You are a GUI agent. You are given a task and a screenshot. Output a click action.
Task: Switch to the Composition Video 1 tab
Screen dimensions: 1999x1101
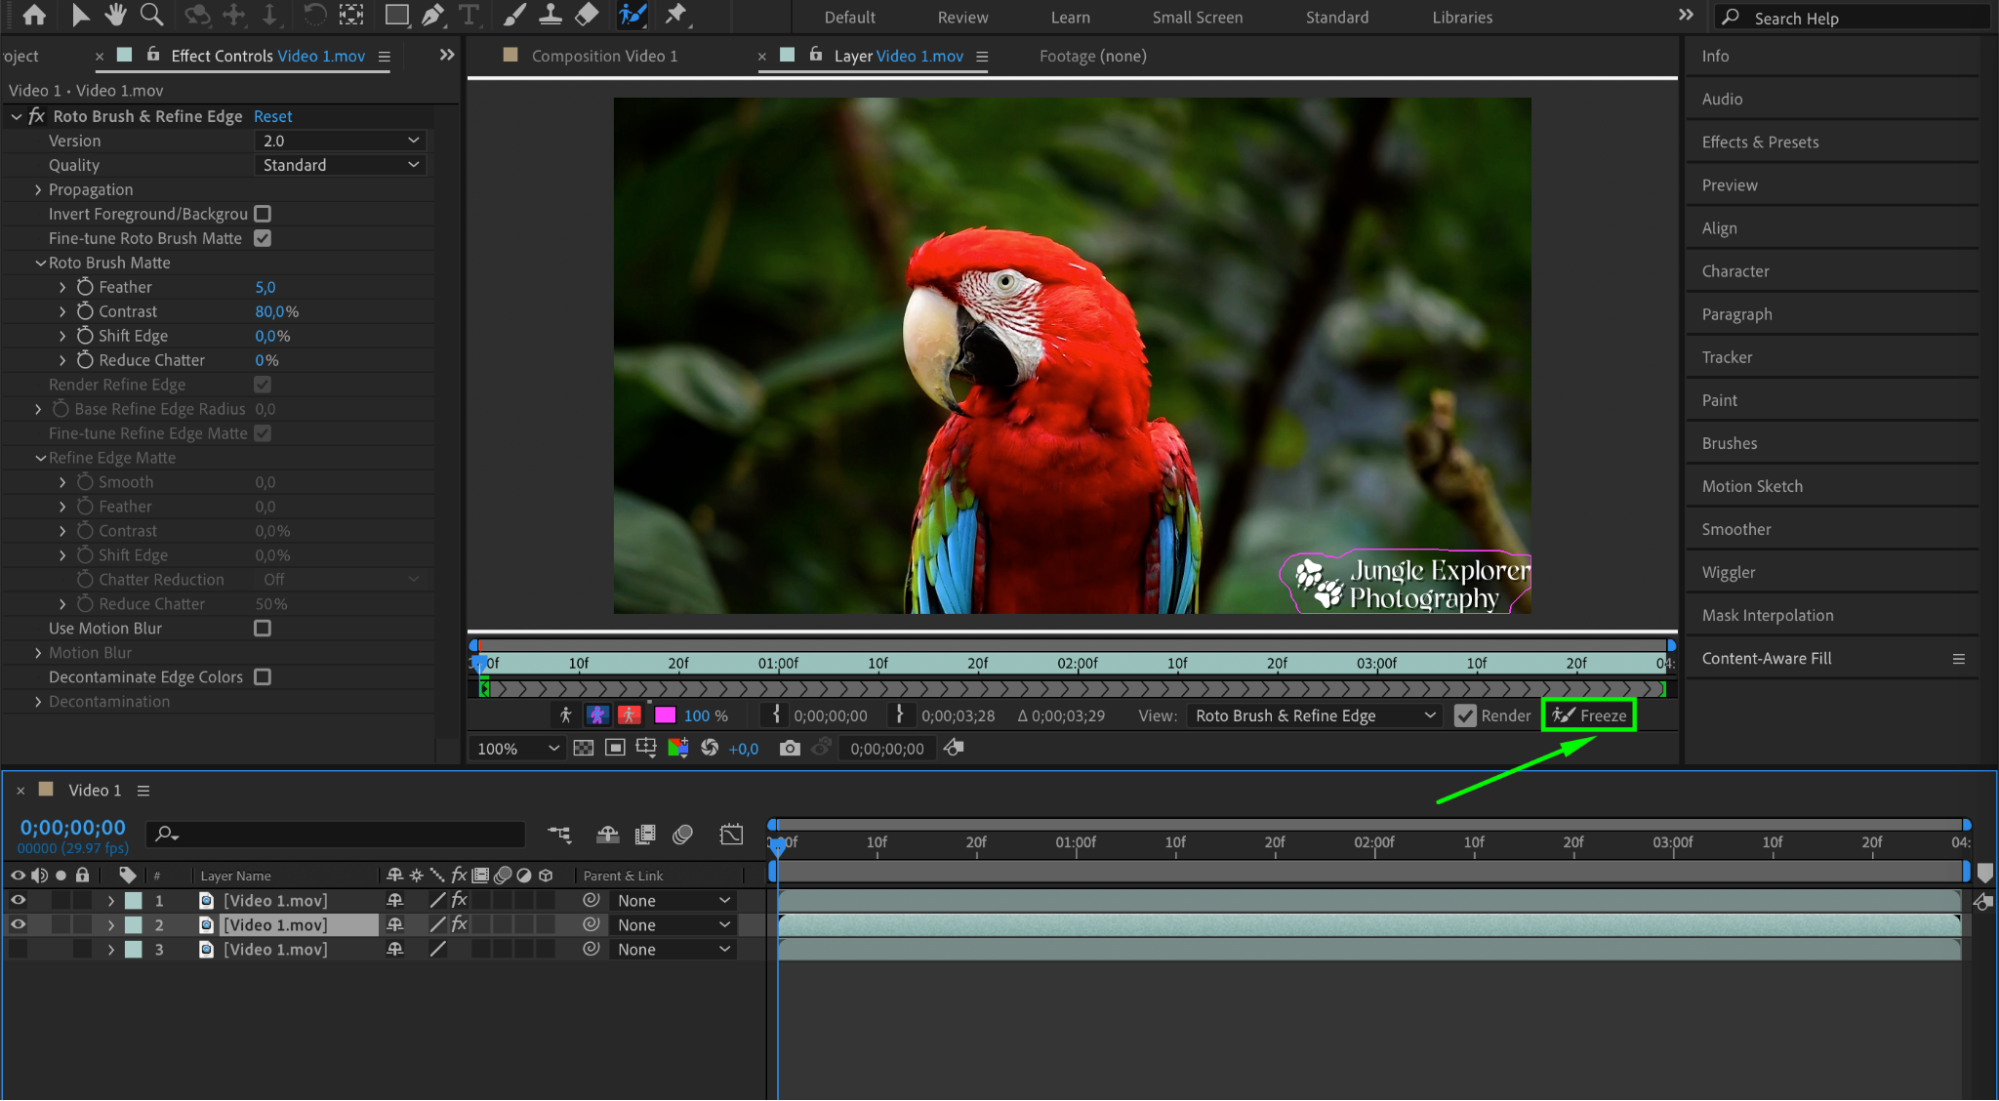click(x=604, y=56)
